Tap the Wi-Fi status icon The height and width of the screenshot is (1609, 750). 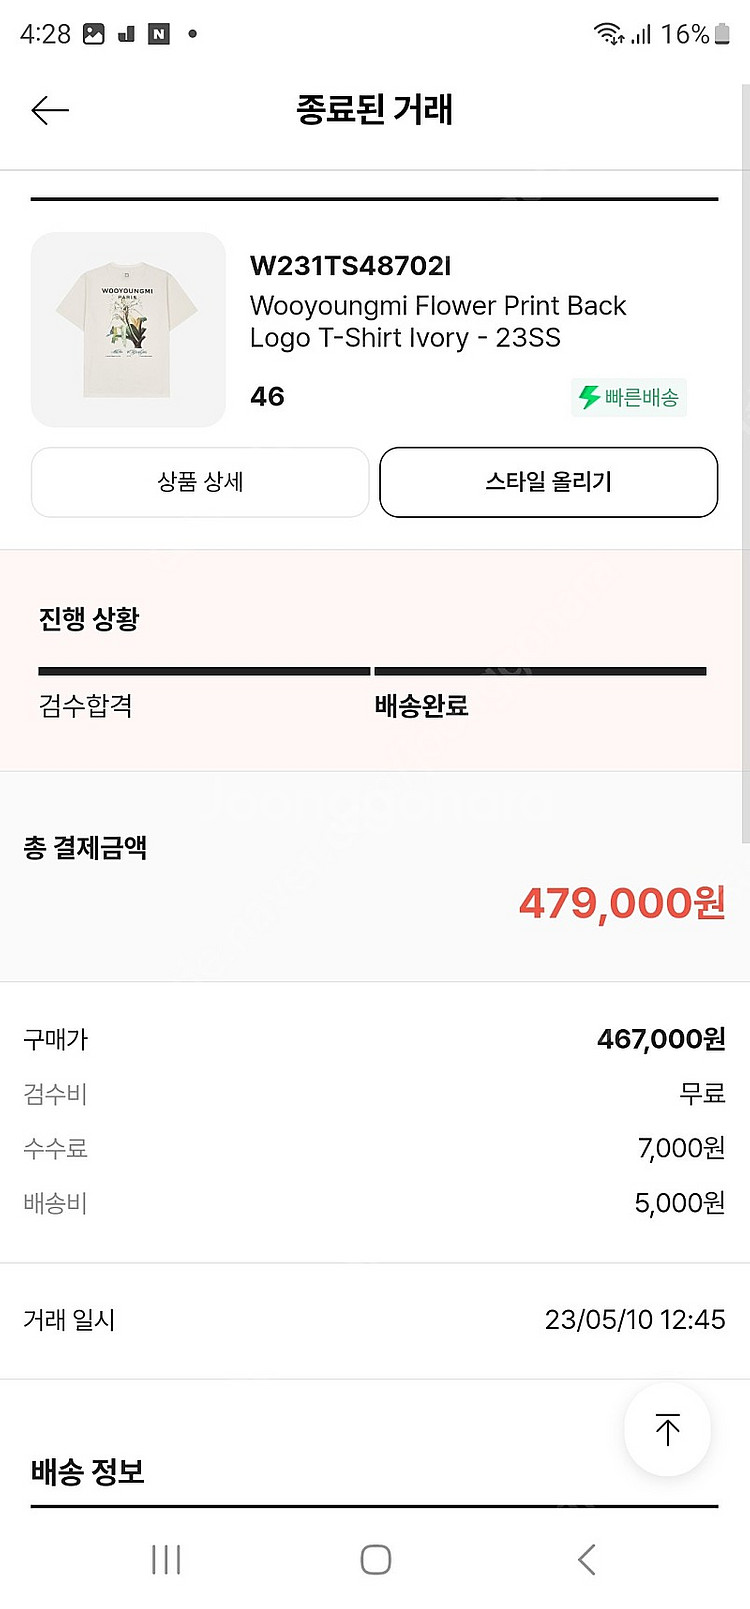[x=606, y=34]
